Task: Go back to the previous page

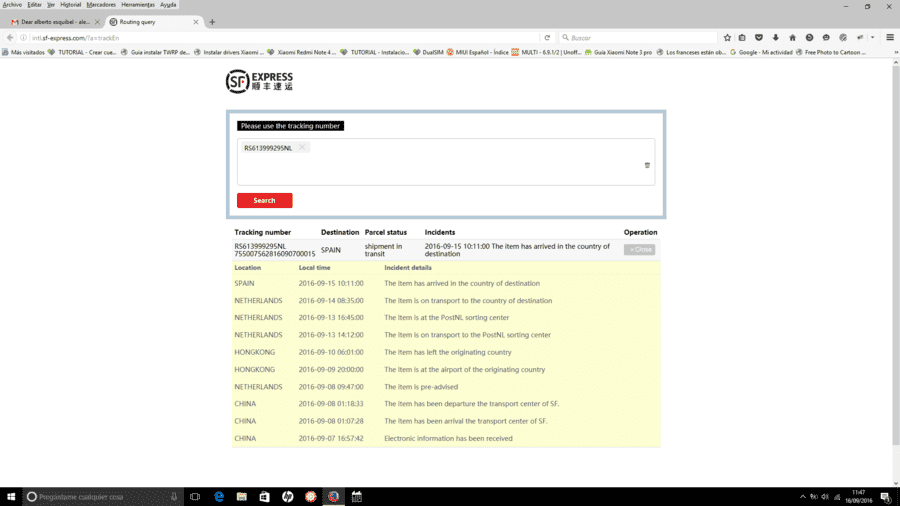Action: (10, 38)
